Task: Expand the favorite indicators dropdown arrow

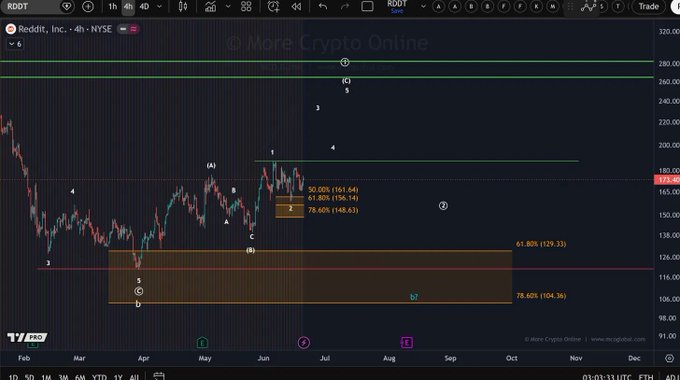Action: point(228,7)
